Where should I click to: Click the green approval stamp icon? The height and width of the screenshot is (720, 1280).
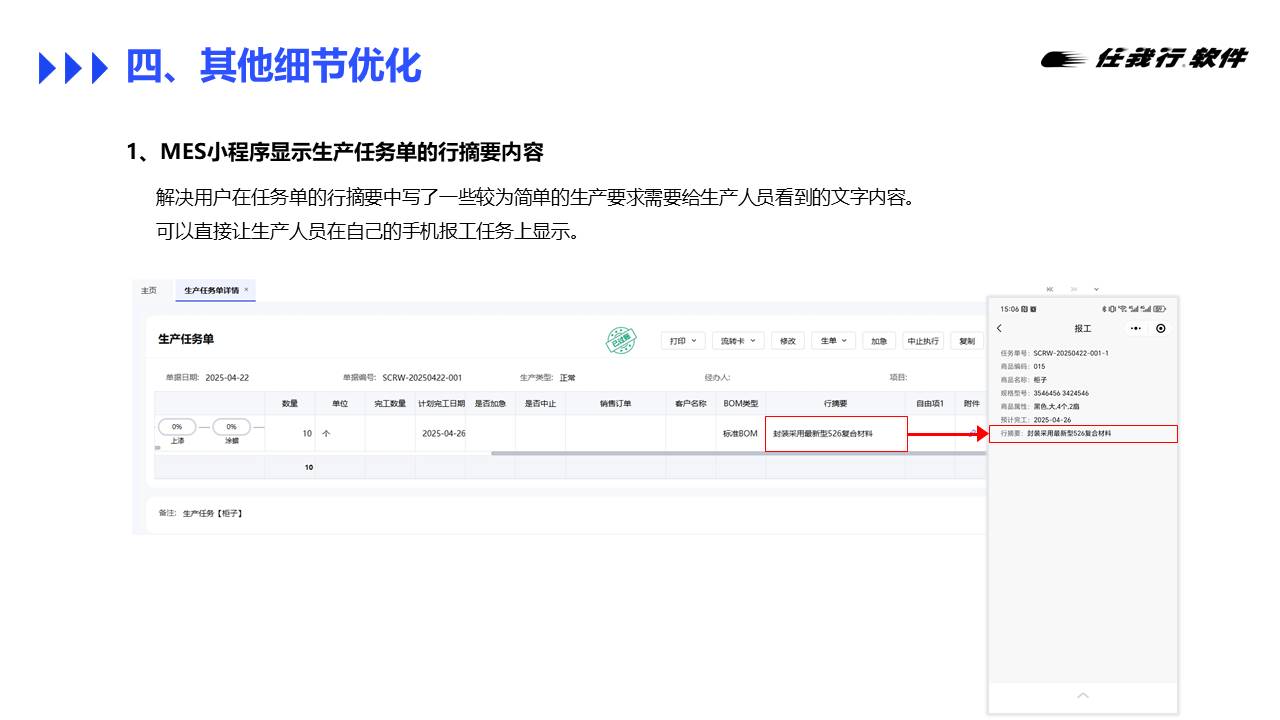(620, 341)
